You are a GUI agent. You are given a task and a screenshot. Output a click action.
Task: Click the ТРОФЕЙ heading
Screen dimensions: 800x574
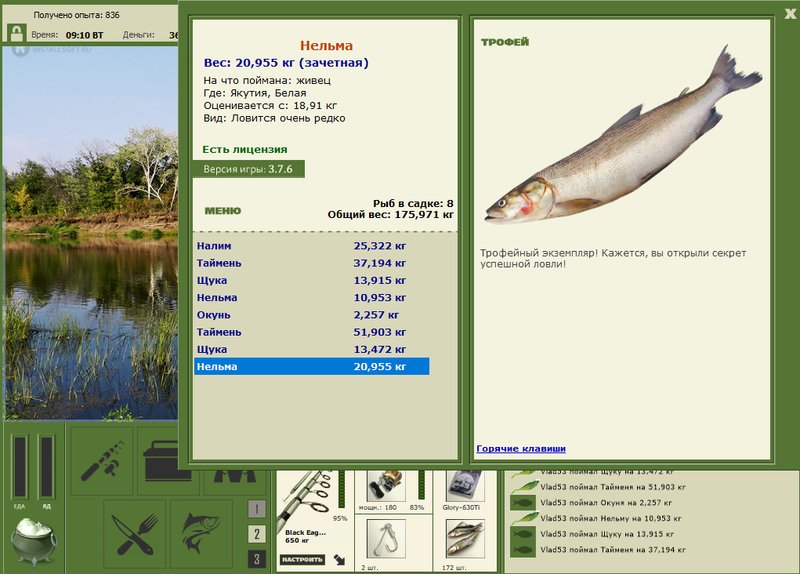505,42
